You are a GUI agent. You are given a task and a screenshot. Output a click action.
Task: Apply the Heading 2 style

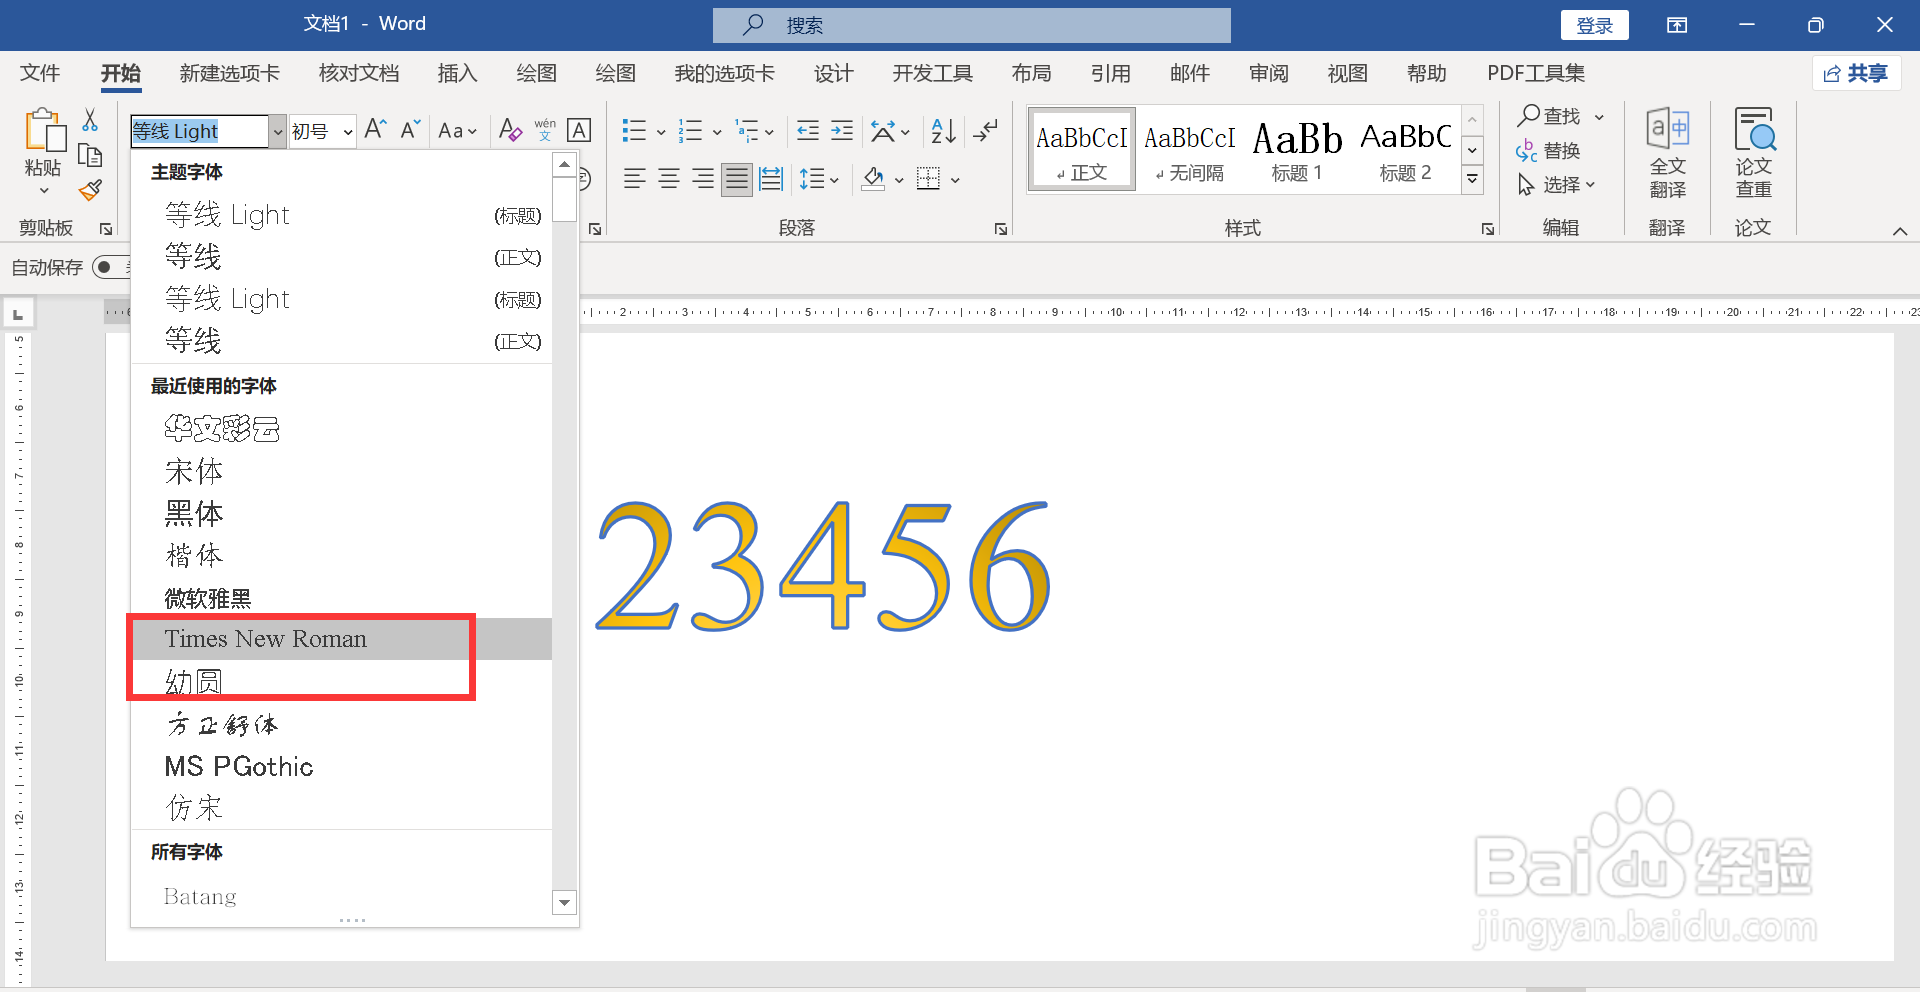1406,149
